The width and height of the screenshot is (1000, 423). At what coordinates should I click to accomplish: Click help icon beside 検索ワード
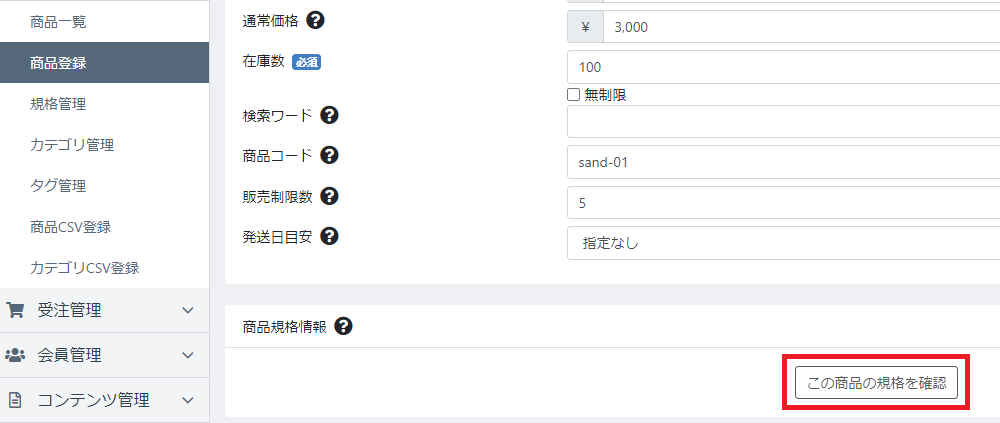coord(328,115)
